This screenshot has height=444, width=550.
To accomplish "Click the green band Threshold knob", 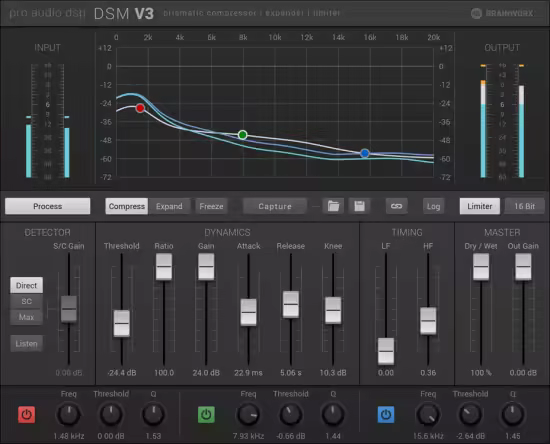I will 291,415.
